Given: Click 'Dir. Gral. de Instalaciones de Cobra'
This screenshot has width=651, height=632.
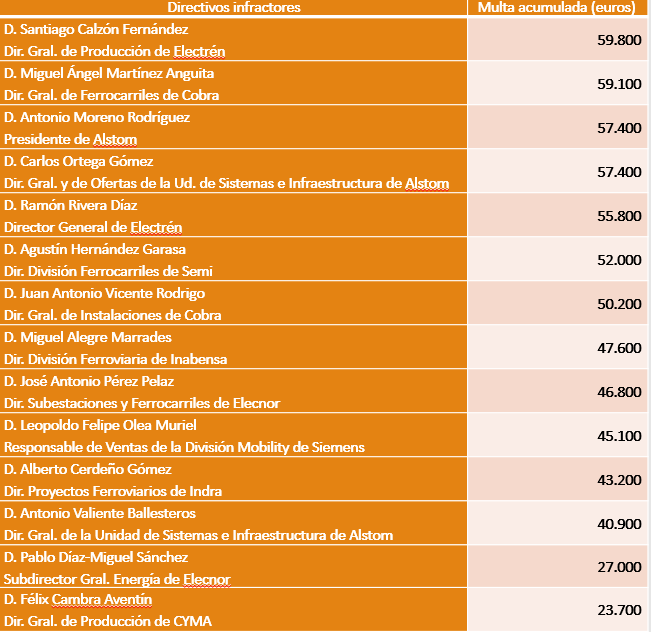Looking at the screenshot, I should [113, 316].
